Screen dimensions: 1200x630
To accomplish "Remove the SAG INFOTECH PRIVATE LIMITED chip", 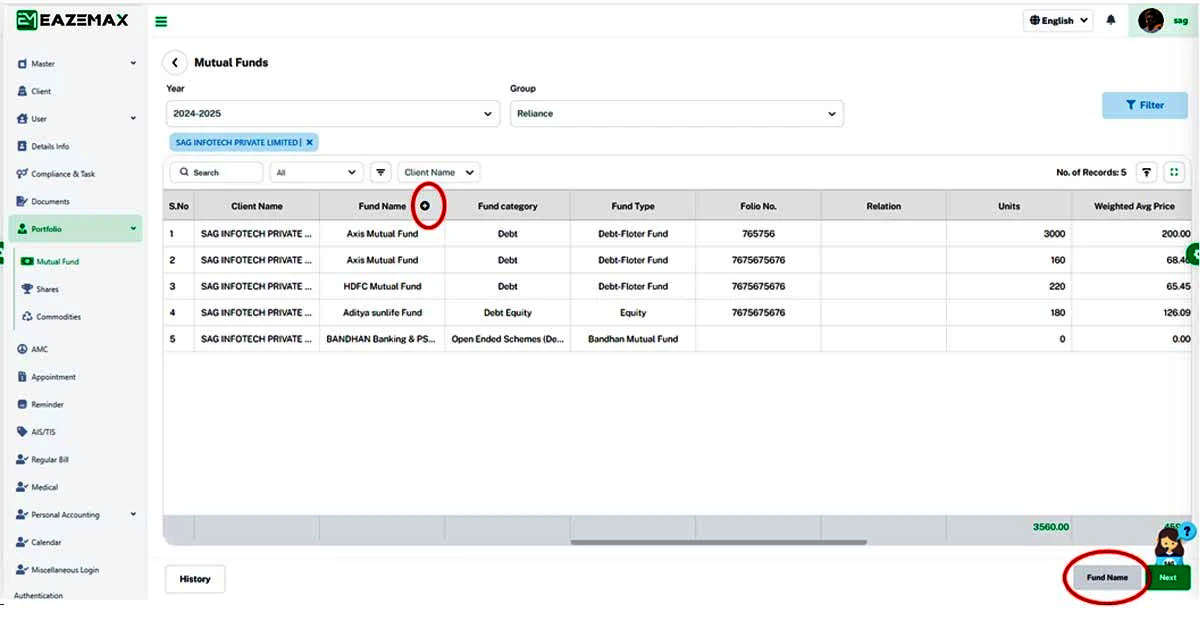I will [x=310, y=142].
